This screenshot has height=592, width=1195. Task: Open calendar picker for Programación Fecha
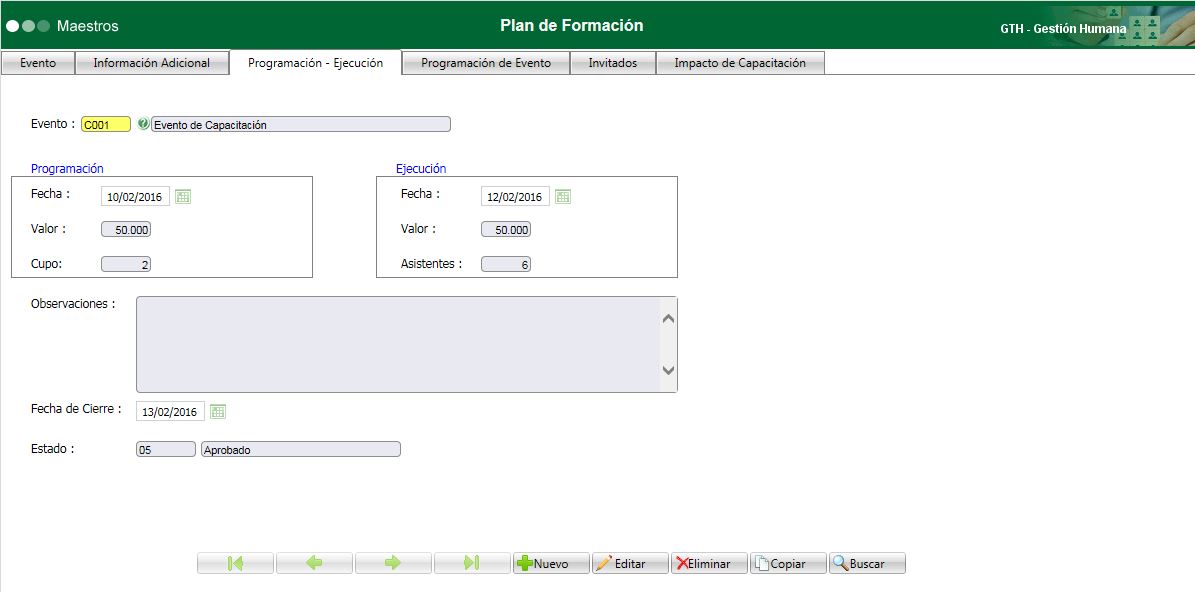tap(183, 197)
